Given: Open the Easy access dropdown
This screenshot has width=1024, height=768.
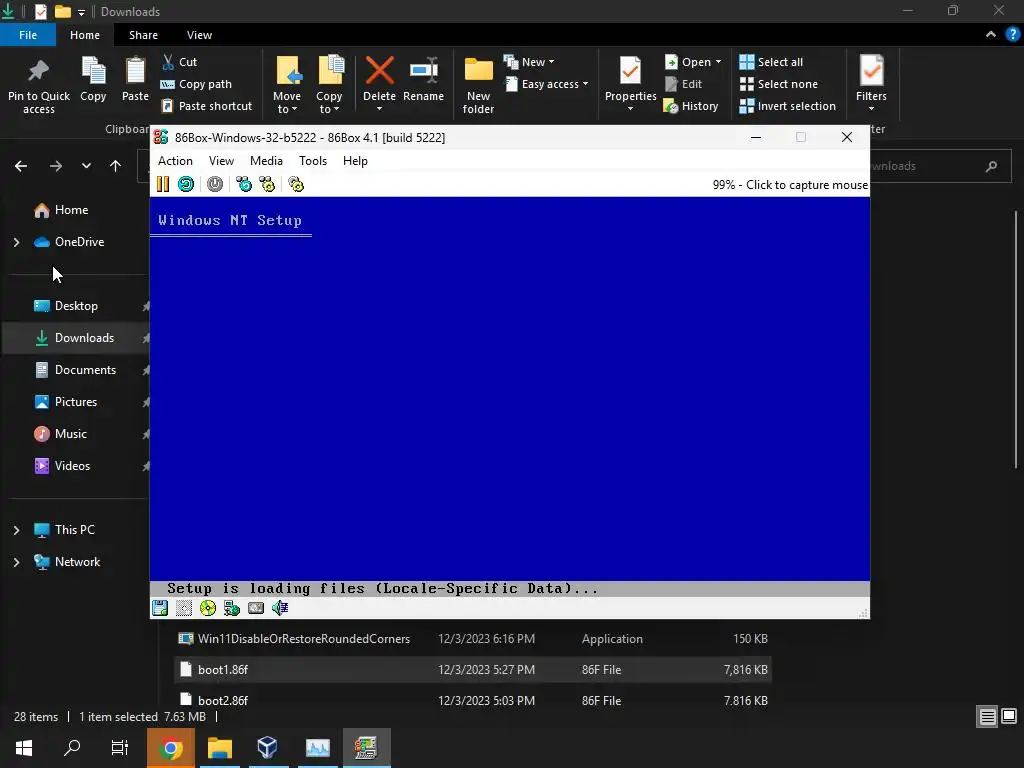Looking at the screenshot, I should (547, 84).
